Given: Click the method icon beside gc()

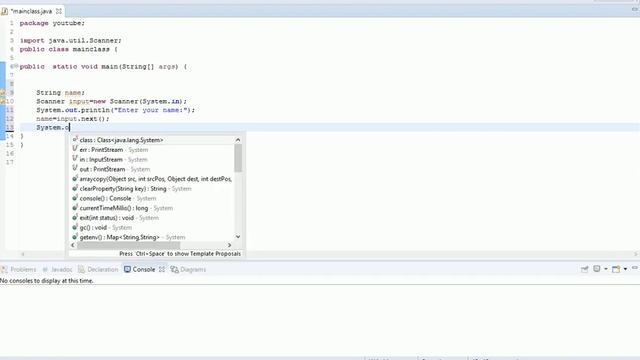Looking at the screenshot, I should tap(75, 227).
